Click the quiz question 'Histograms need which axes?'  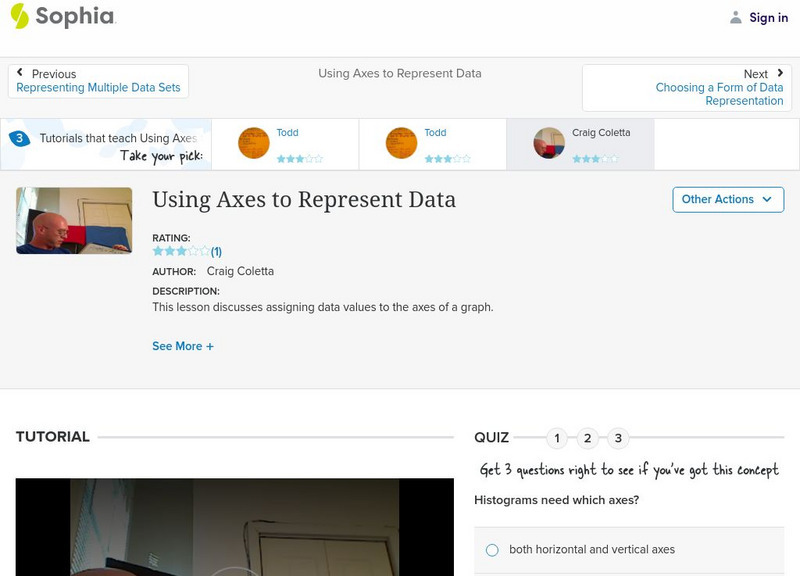[557, 500]
